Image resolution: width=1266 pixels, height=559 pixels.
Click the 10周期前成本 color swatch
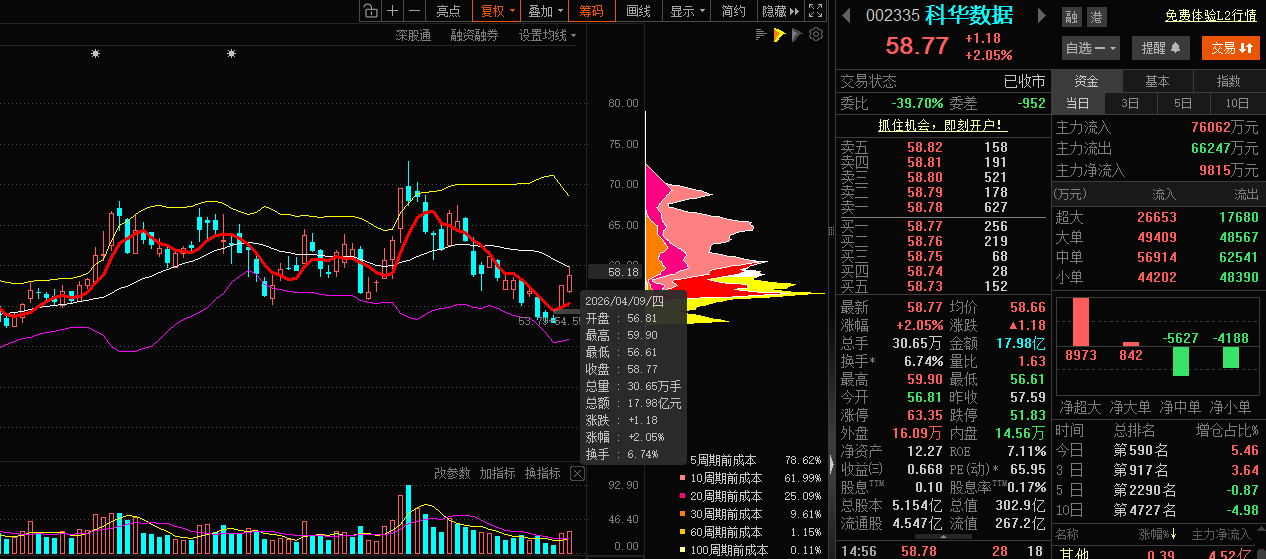(683, 479)
